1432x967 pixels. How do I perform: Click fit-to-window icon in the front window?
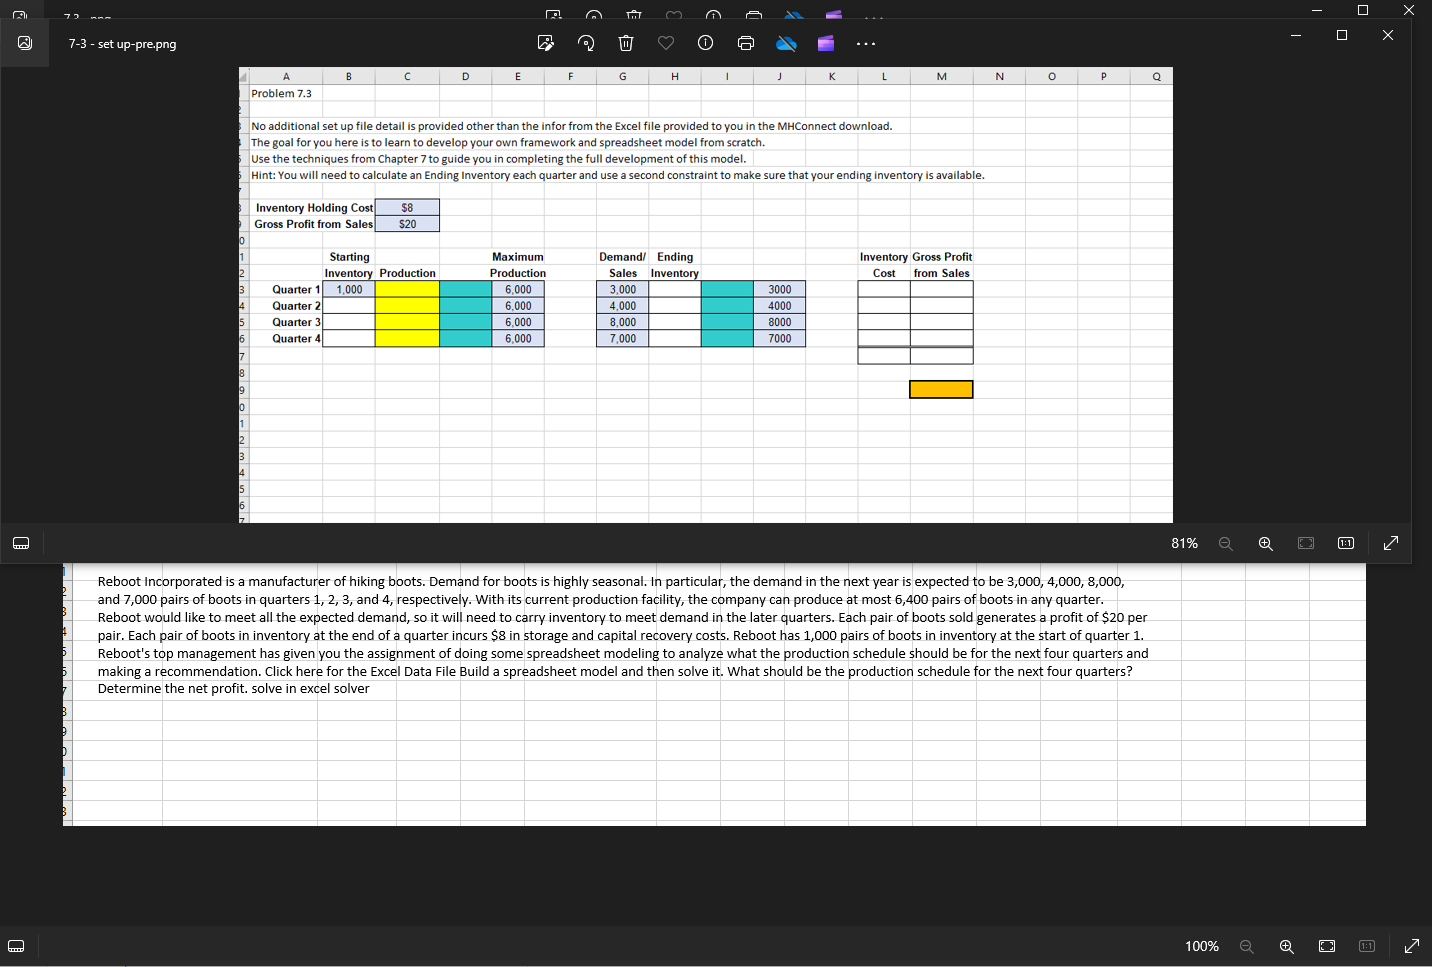[x=1306, y=543]
